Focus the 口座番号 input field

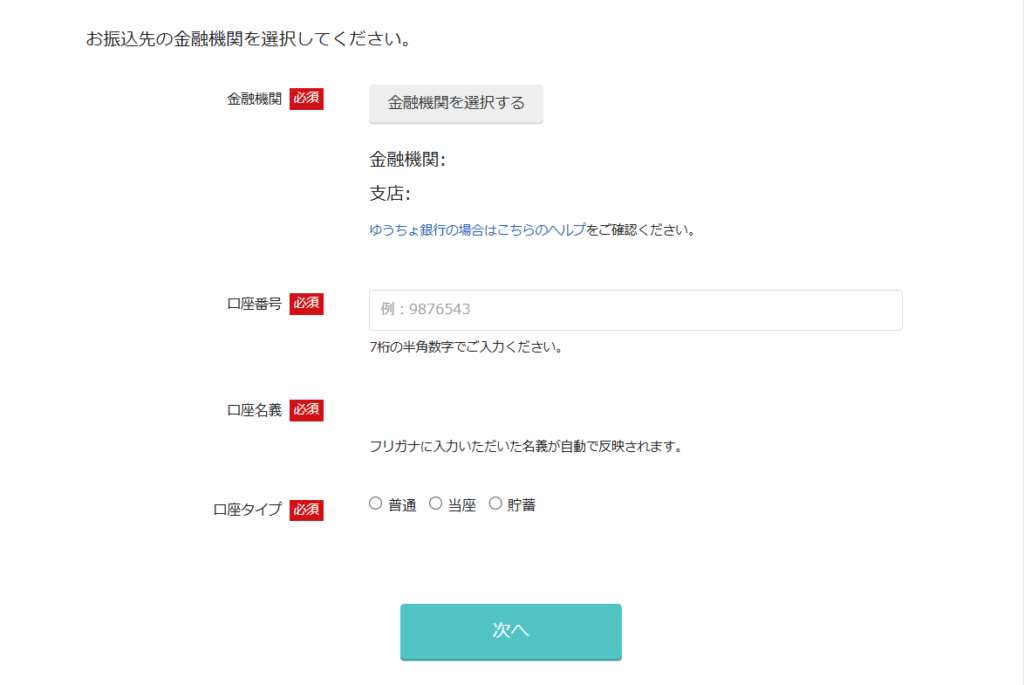click(x=635, y=310)
